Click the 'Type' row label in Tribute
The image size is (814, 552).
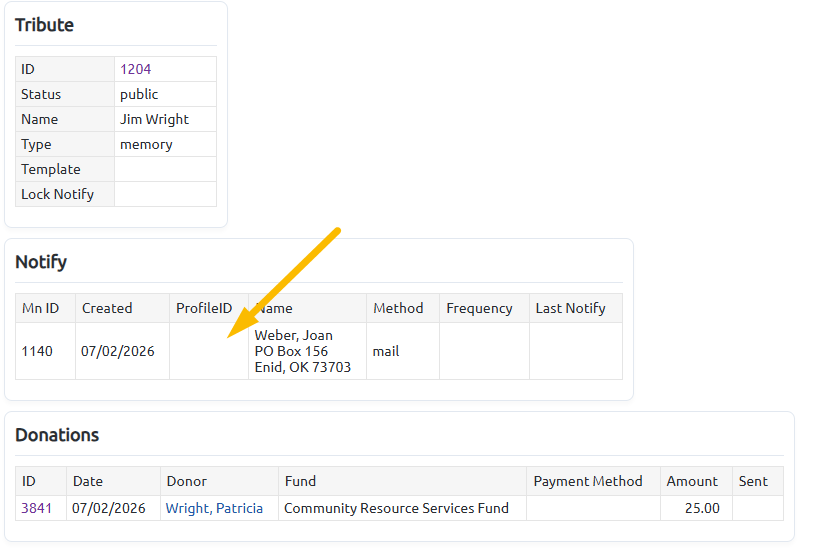(36, 144)
